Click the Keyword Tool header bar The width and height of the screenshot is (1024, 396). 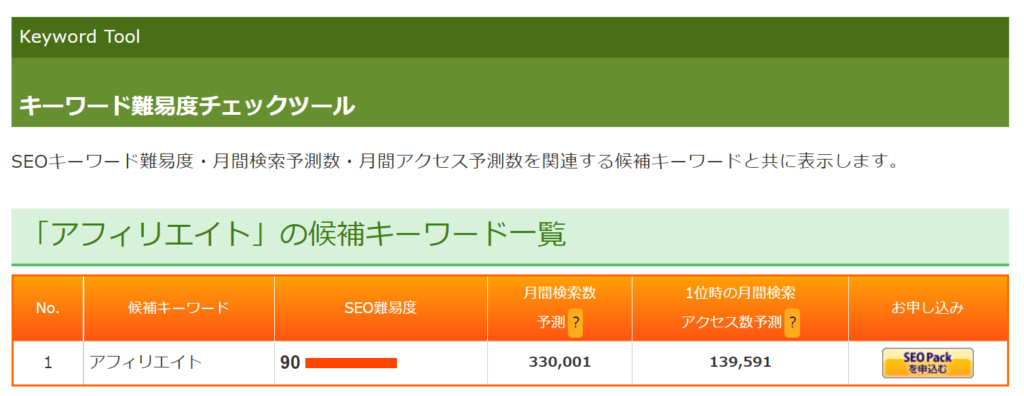coord(510,37)
